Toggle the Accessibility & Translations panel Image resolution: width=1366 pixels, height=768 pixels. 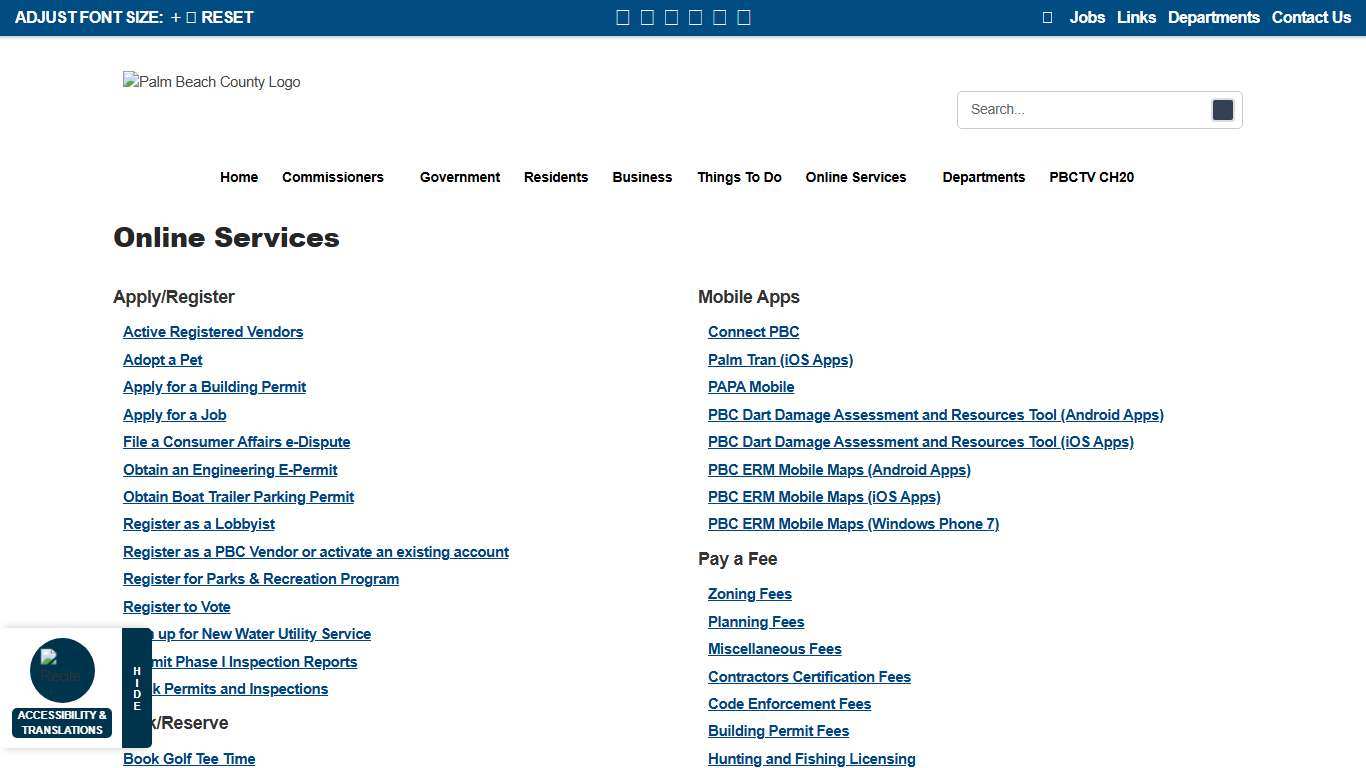[62, 722]
